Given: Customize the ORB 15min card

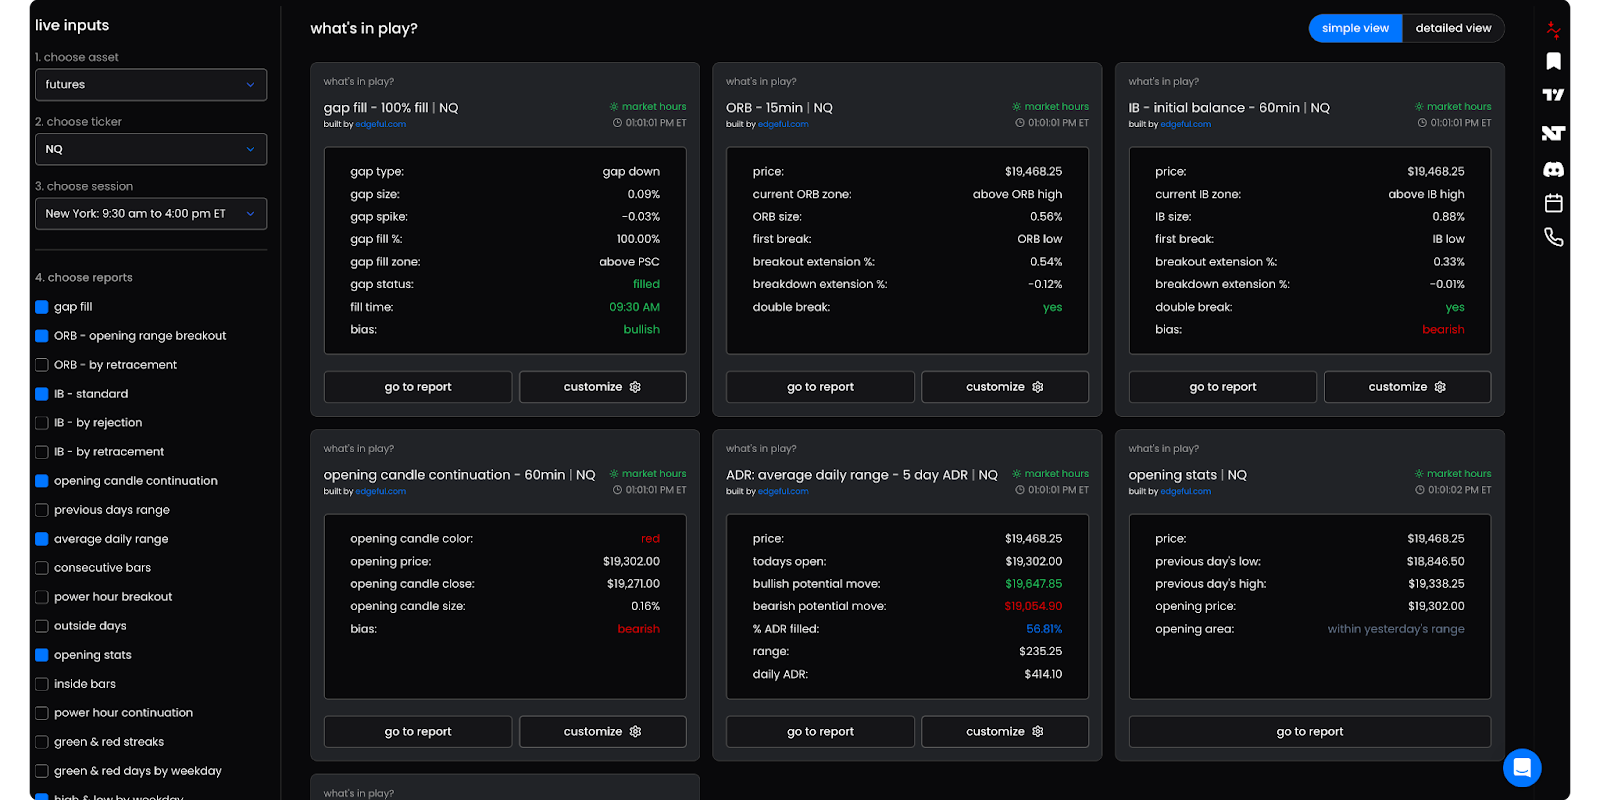Looking at the screenshot, I should tap(1005, 387).
